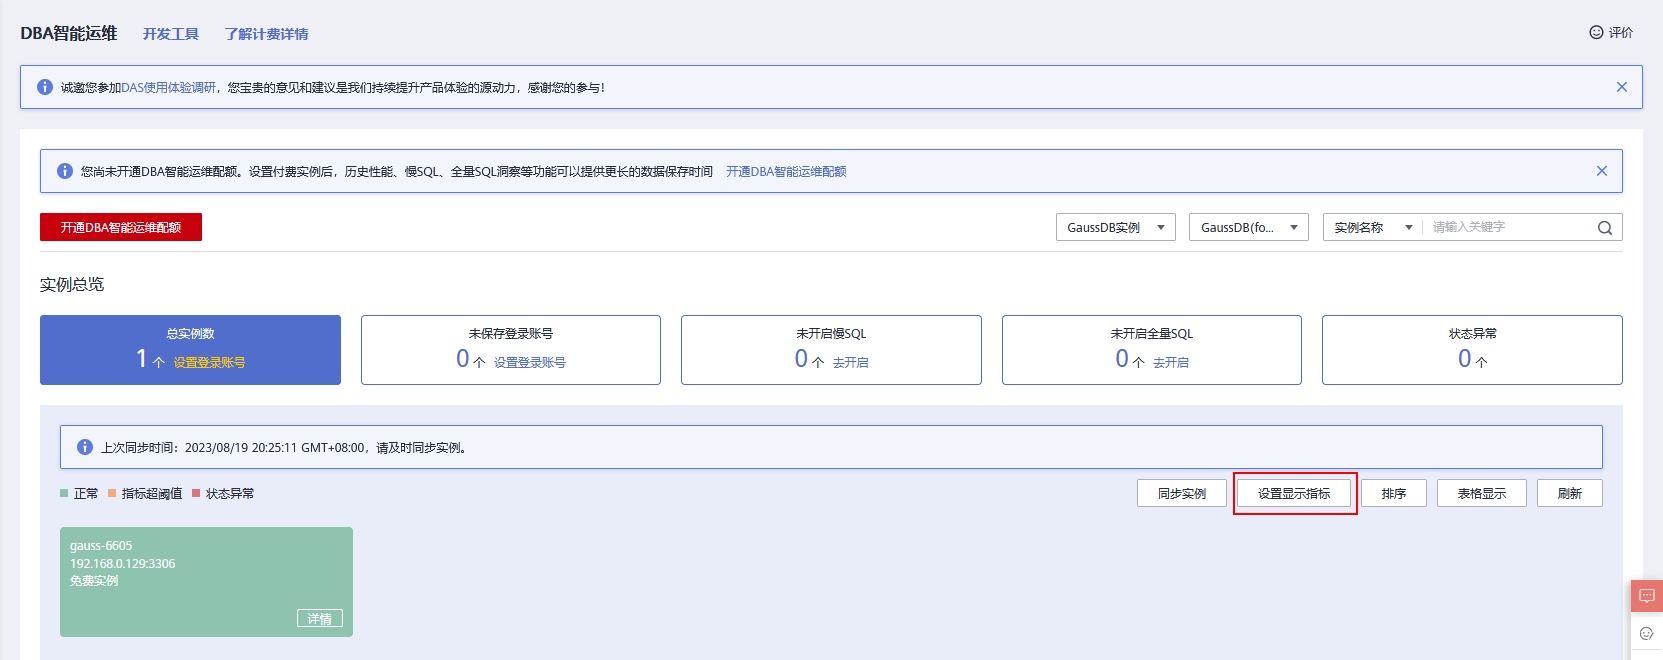The image size is (1663, 660).
Task: Open the GaussDB(fo... engine dropdown
Action: pyautogui.click(x=1249, y=227)
